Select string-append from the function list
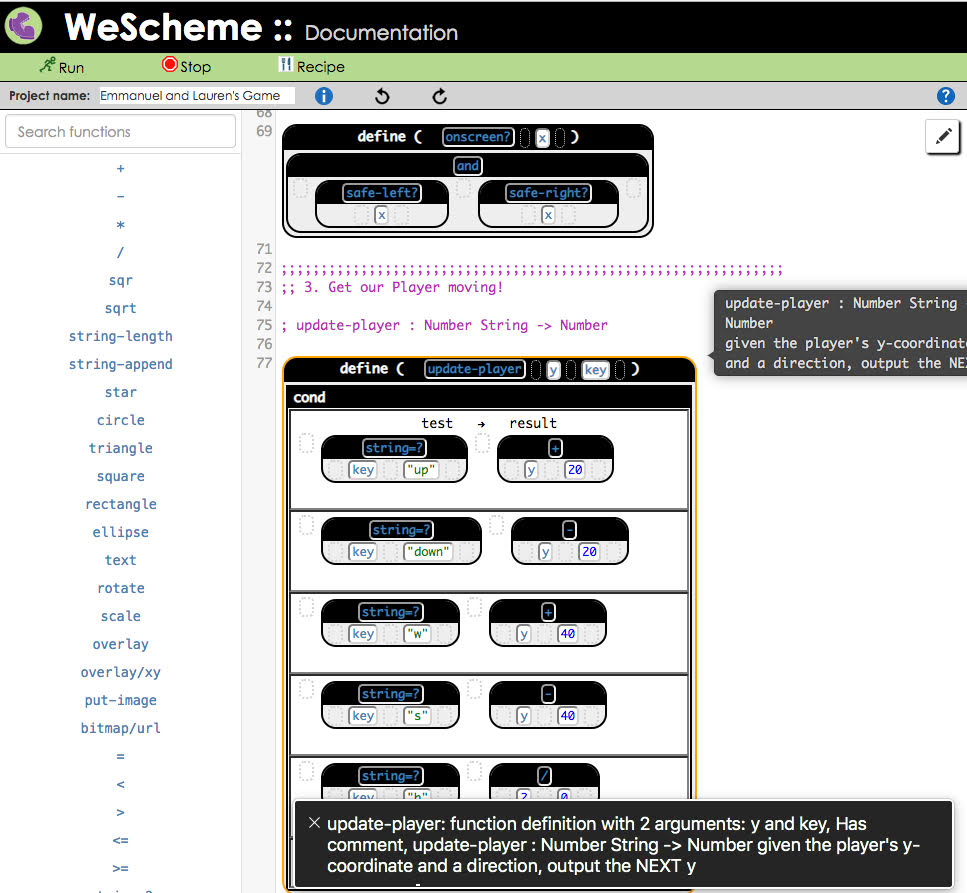Screen dimensions: 967x893 (120, 364)
